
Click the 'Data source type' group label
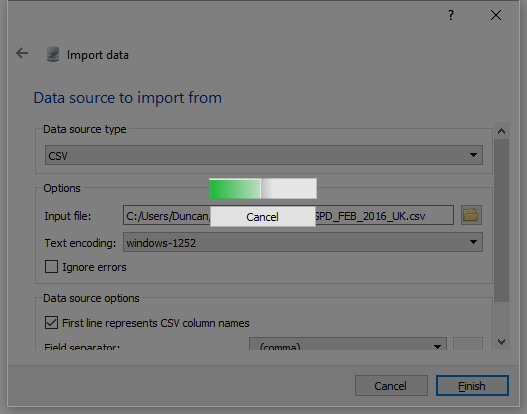pos(85,129)
